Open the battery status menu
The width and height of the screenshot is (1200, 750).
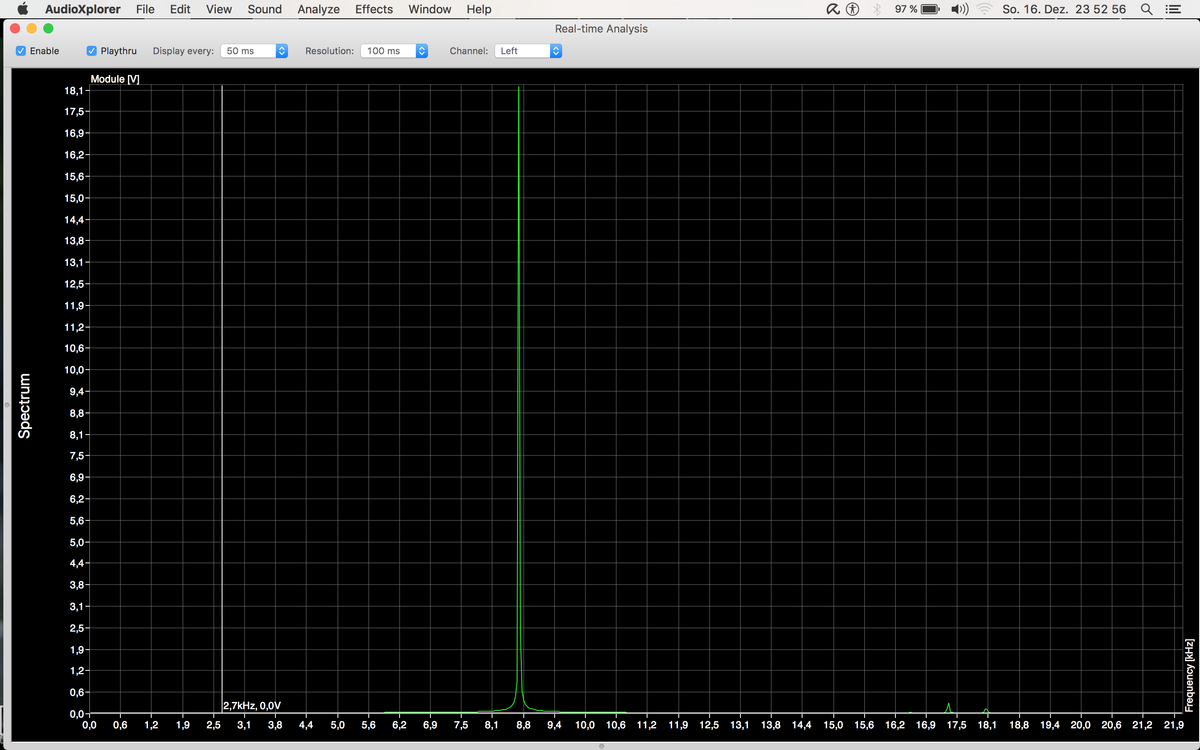(930, 9)
